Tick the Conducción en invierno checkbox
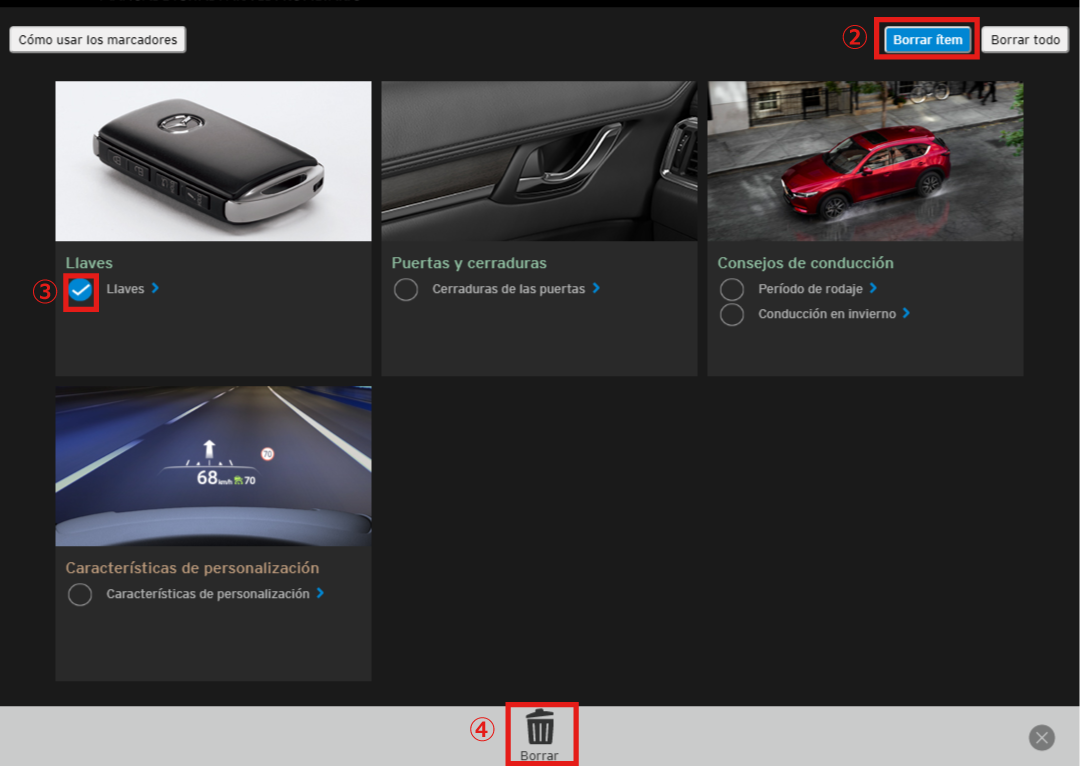Viewport: 1080px width, 766px height. (x=732, y=314)
